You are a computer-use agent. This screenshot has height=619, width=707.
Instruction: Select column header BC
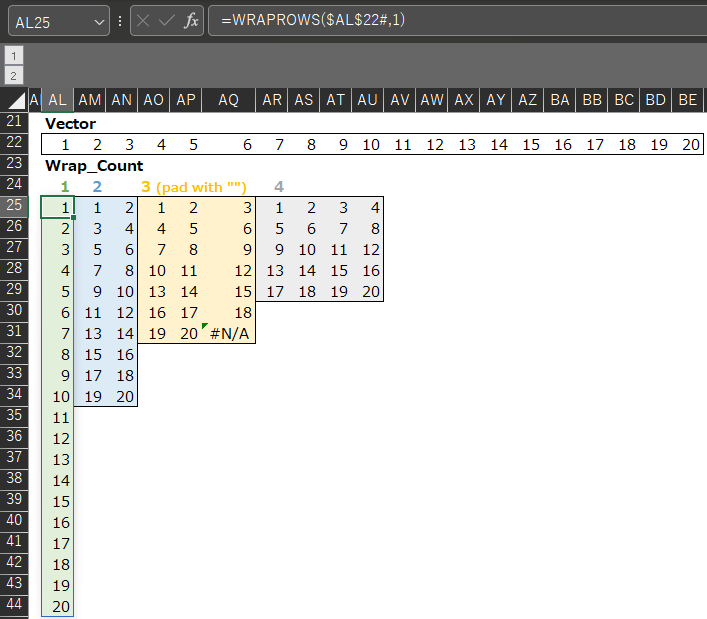click(x=624, y=100)
